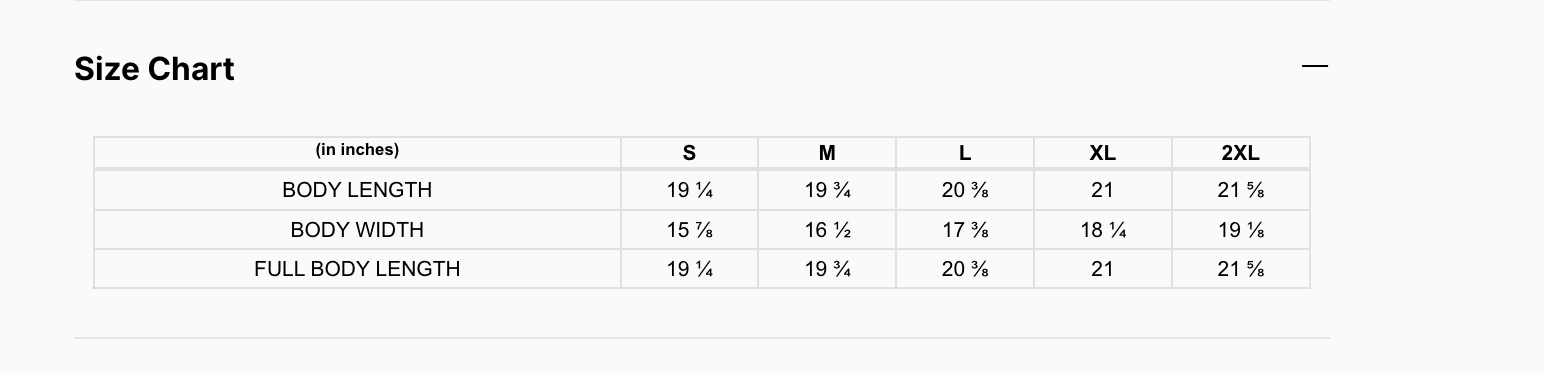The width and height of the screenshot is (1544, 373).
Task: Click the FULL BODY LENGTH row label
Action: coord(357,269)
